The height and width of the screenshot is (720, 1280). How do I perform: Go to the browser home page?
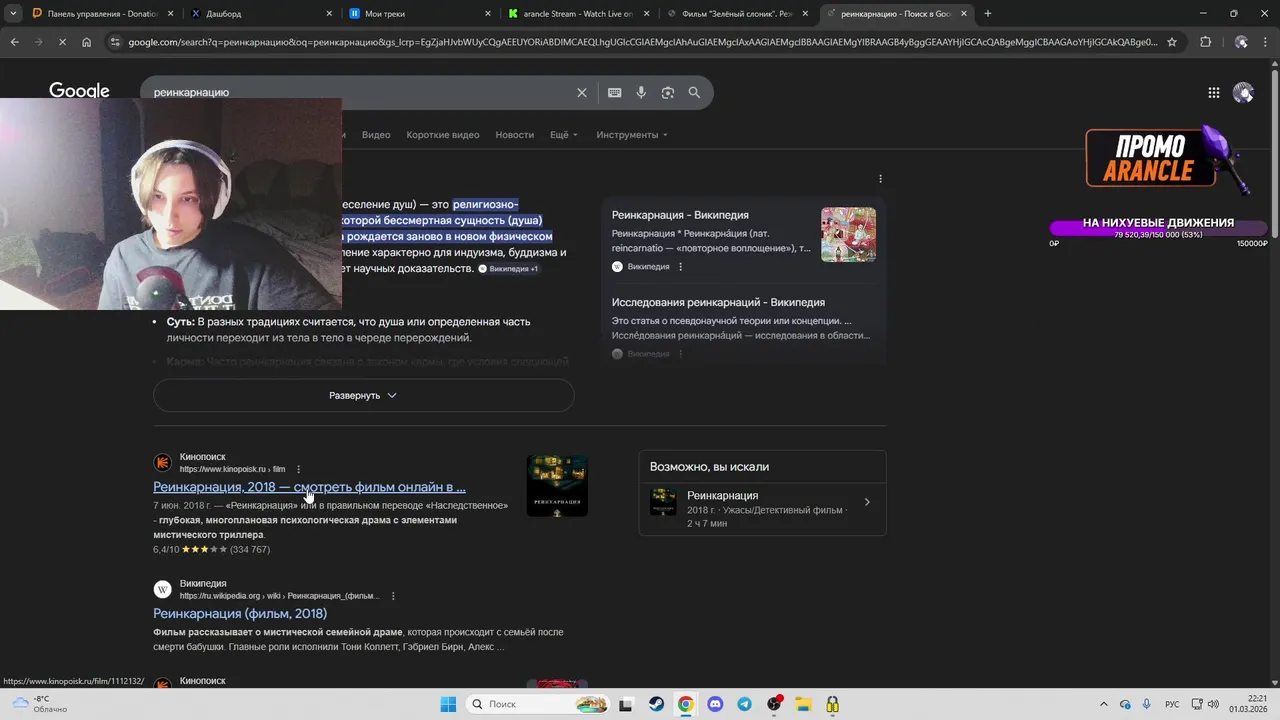[87, 42]
